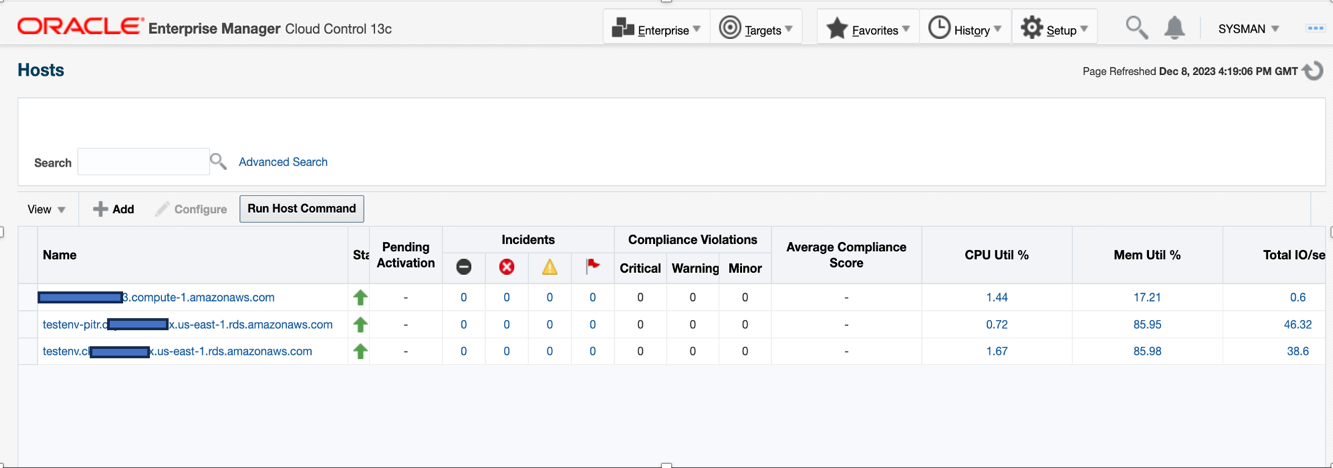Open the SYSMAN user dropdown
Image resolution: width=1333 pixels, height=468 pixels.
coord(1248,29)
